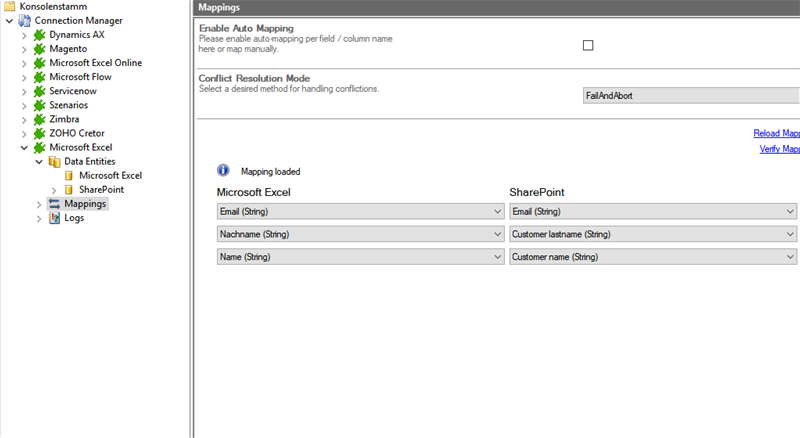Click the Mappings arrows icon in tree
Image resolution: width=800 pixels, height=438 pixels.
[x=54, y=204]
